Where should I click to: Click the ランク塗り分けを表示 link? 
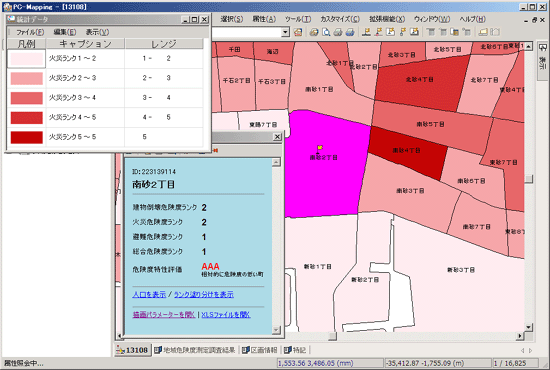(204, 294)
